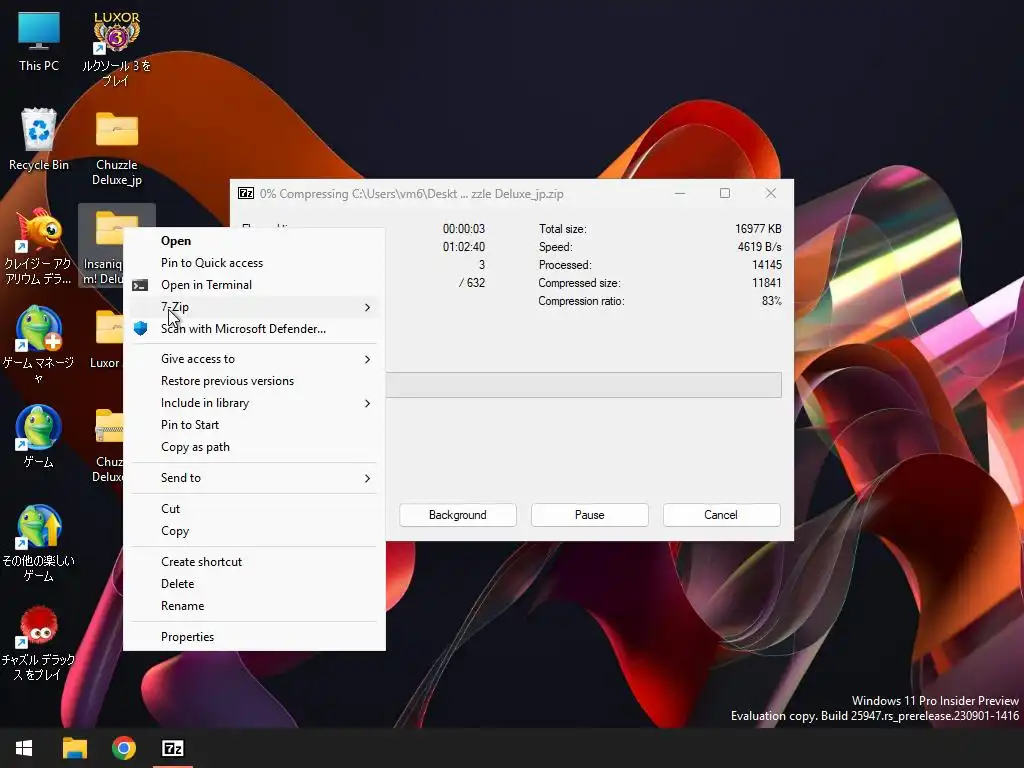Click the Compressed size value 11841
This screenshot has height=768, width=1024.
coord(767,283)
